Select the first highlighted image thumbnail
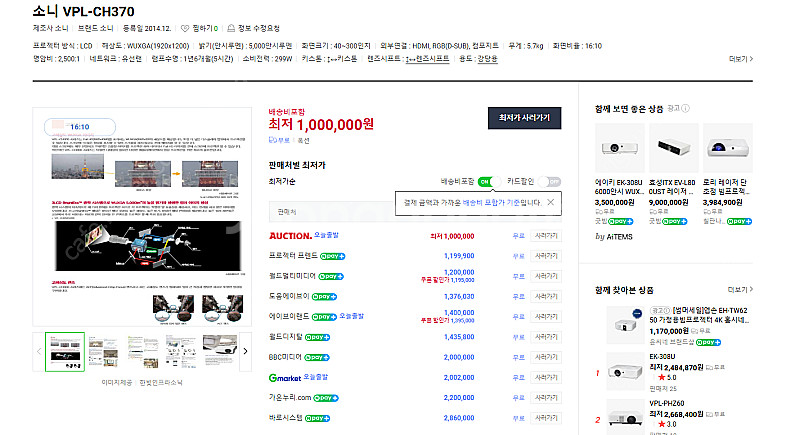The height and width of the screenshot is (435, 800). point(65,352)
